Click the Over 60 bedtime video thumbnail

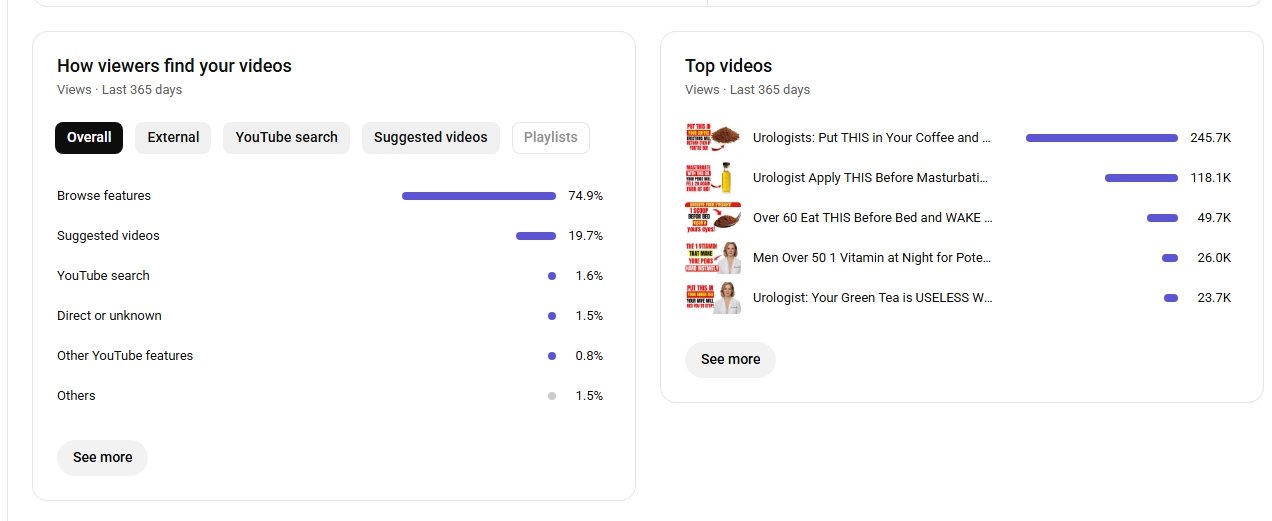pyautogui.click(x=712, y=218)
